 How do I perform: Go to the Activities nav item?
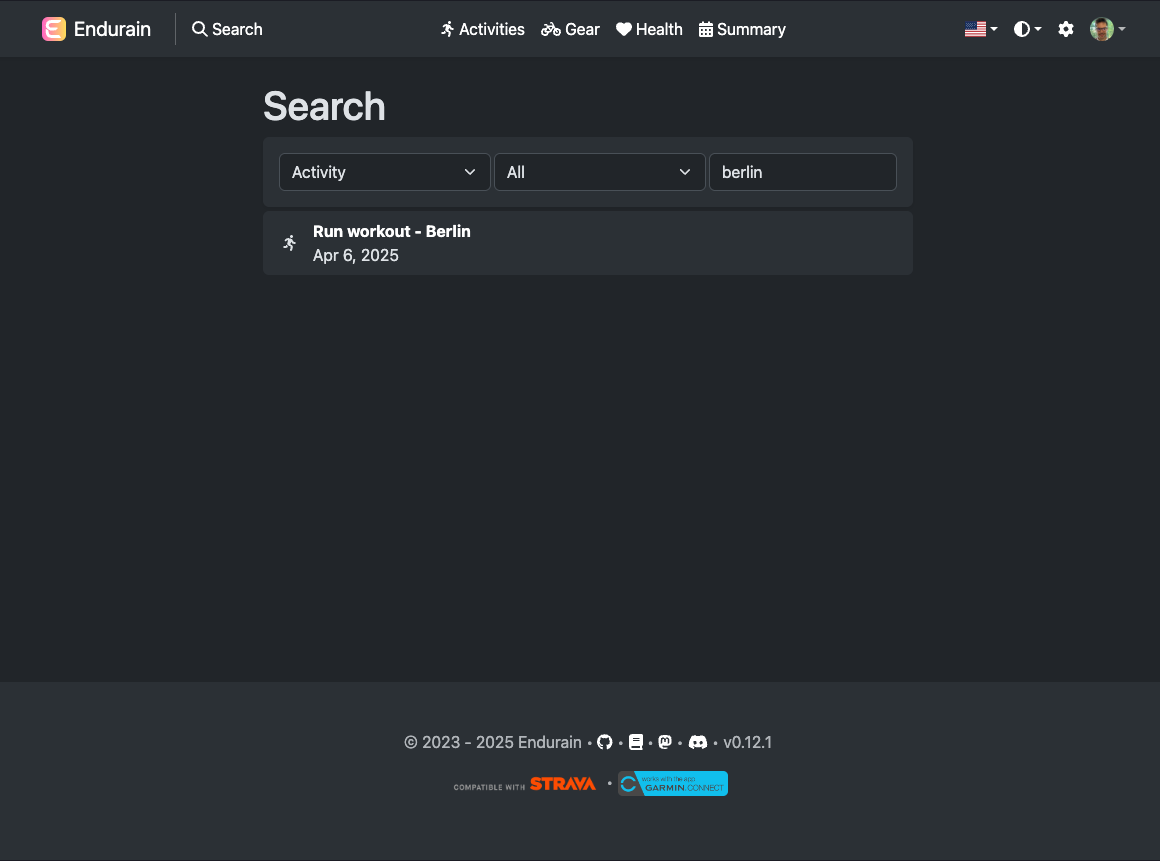point(482,30)
